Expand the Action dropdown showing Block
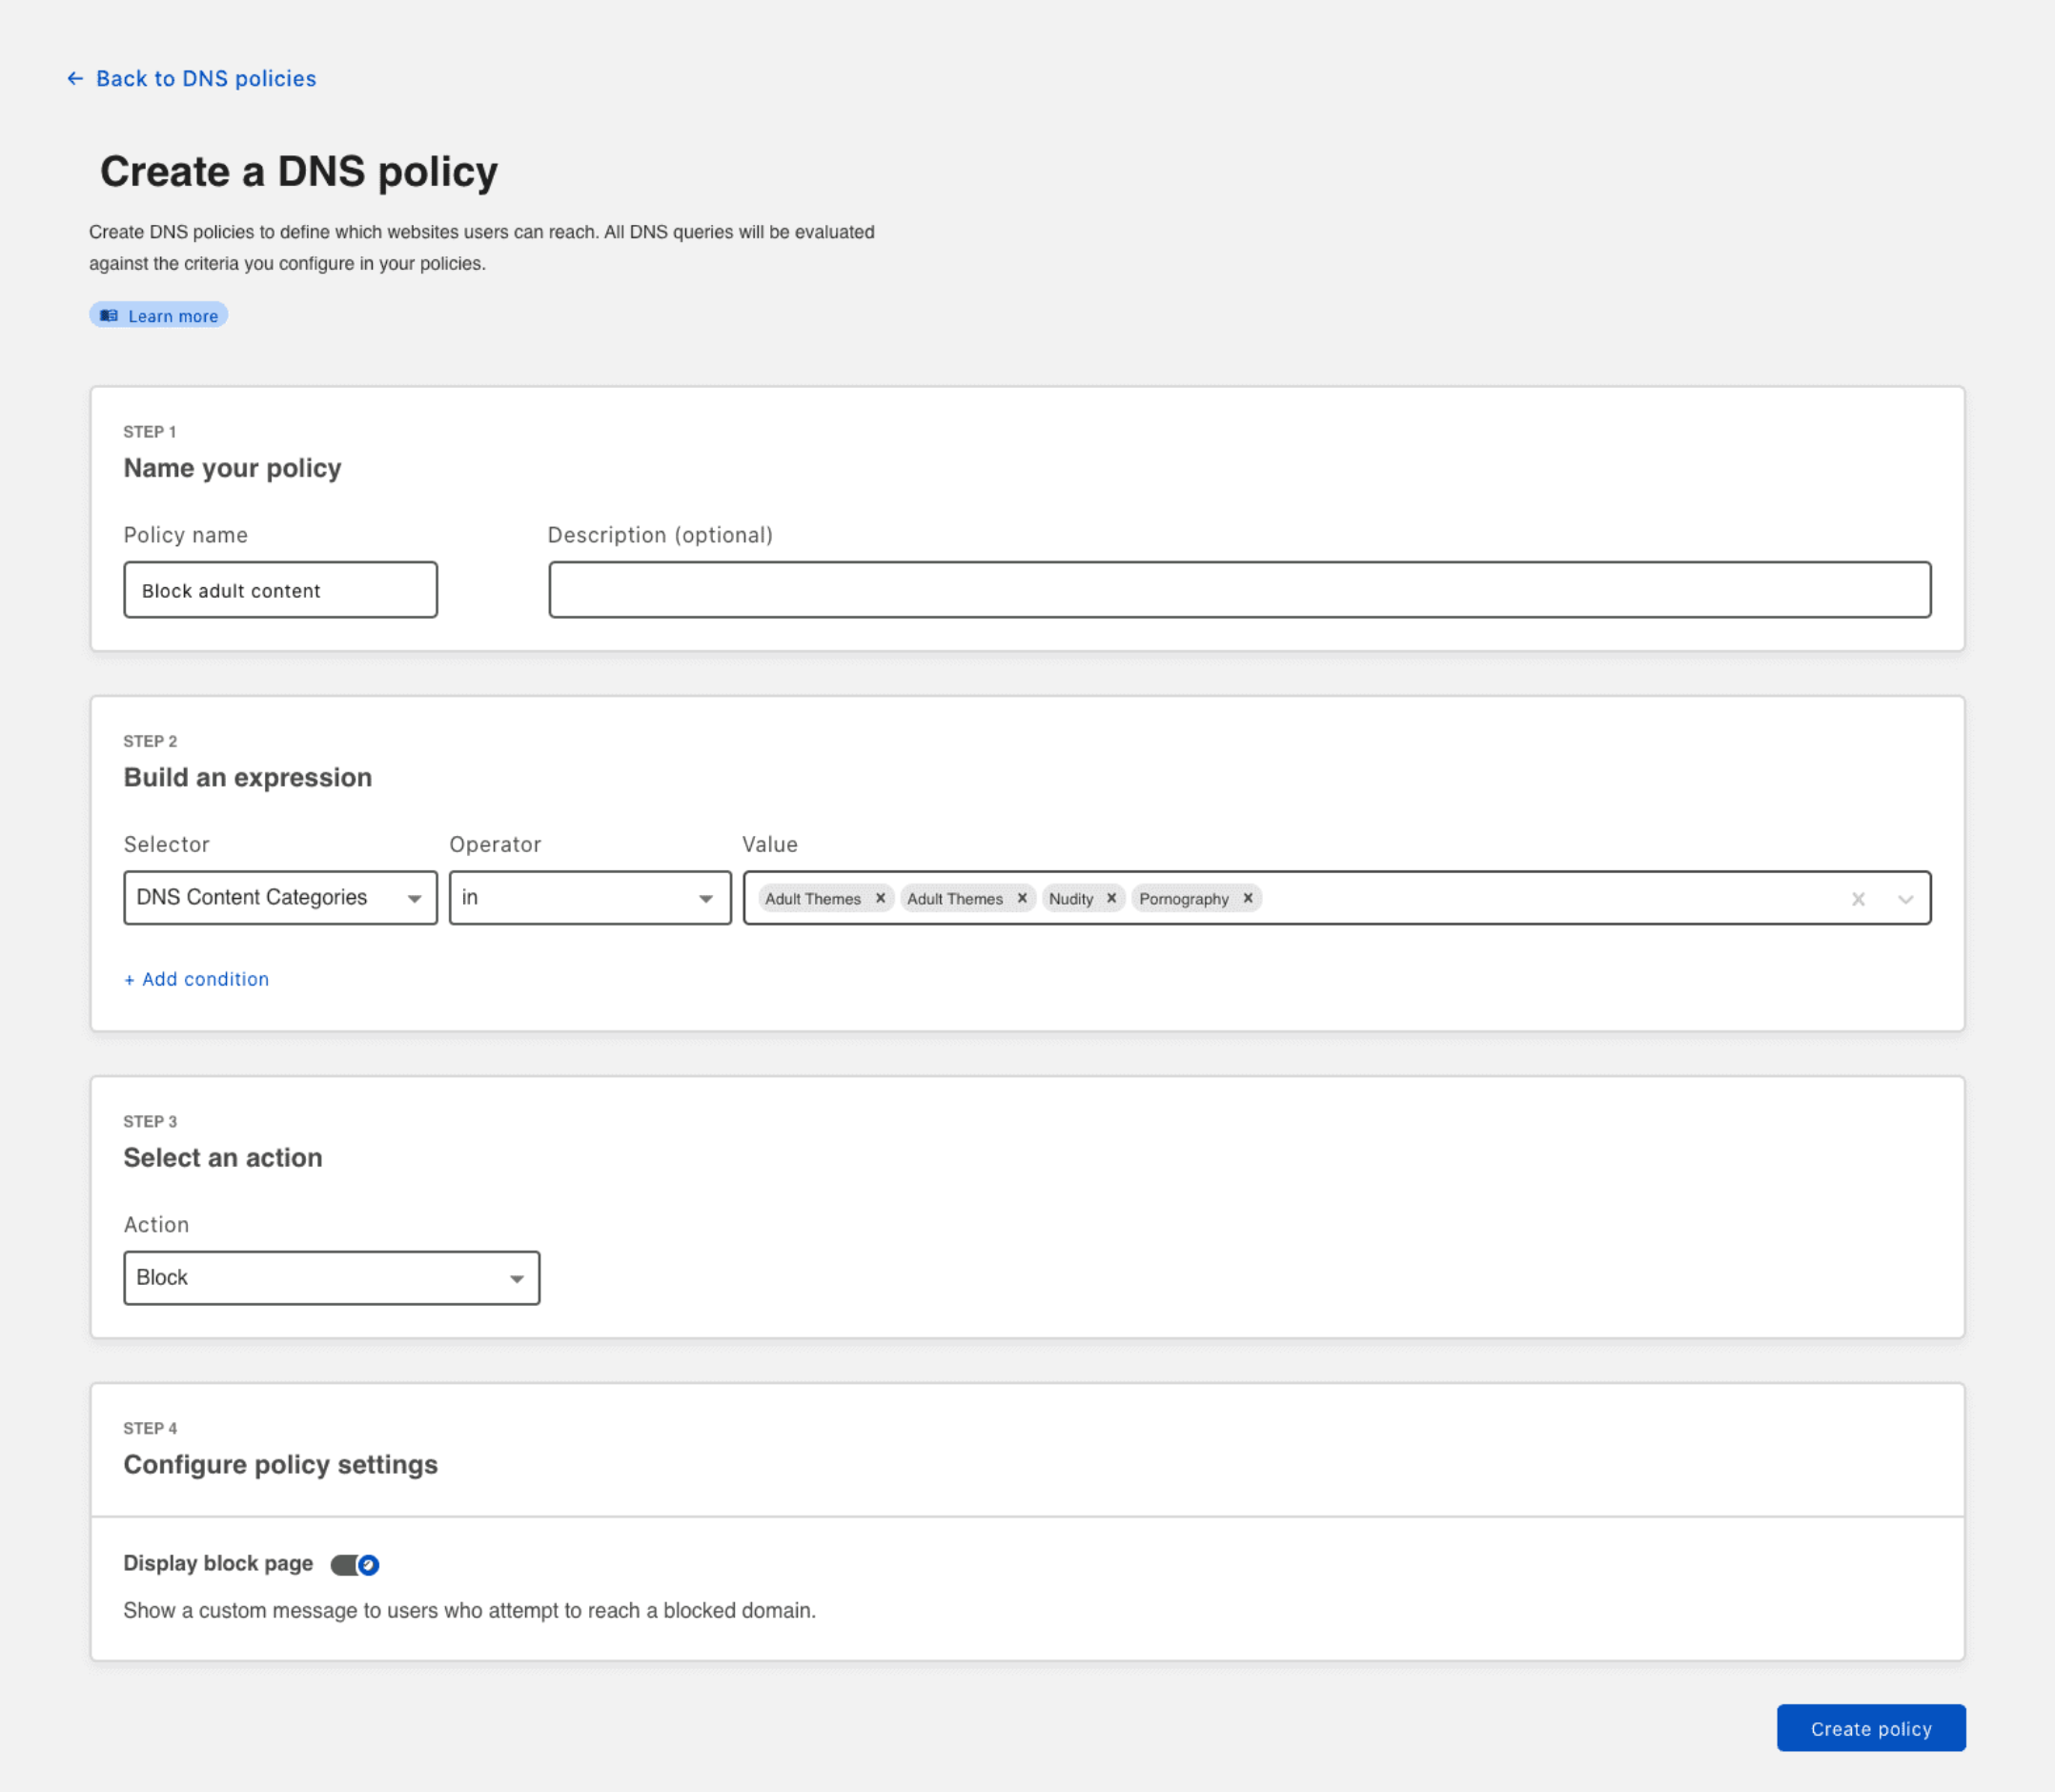 tap(331, 1277)
